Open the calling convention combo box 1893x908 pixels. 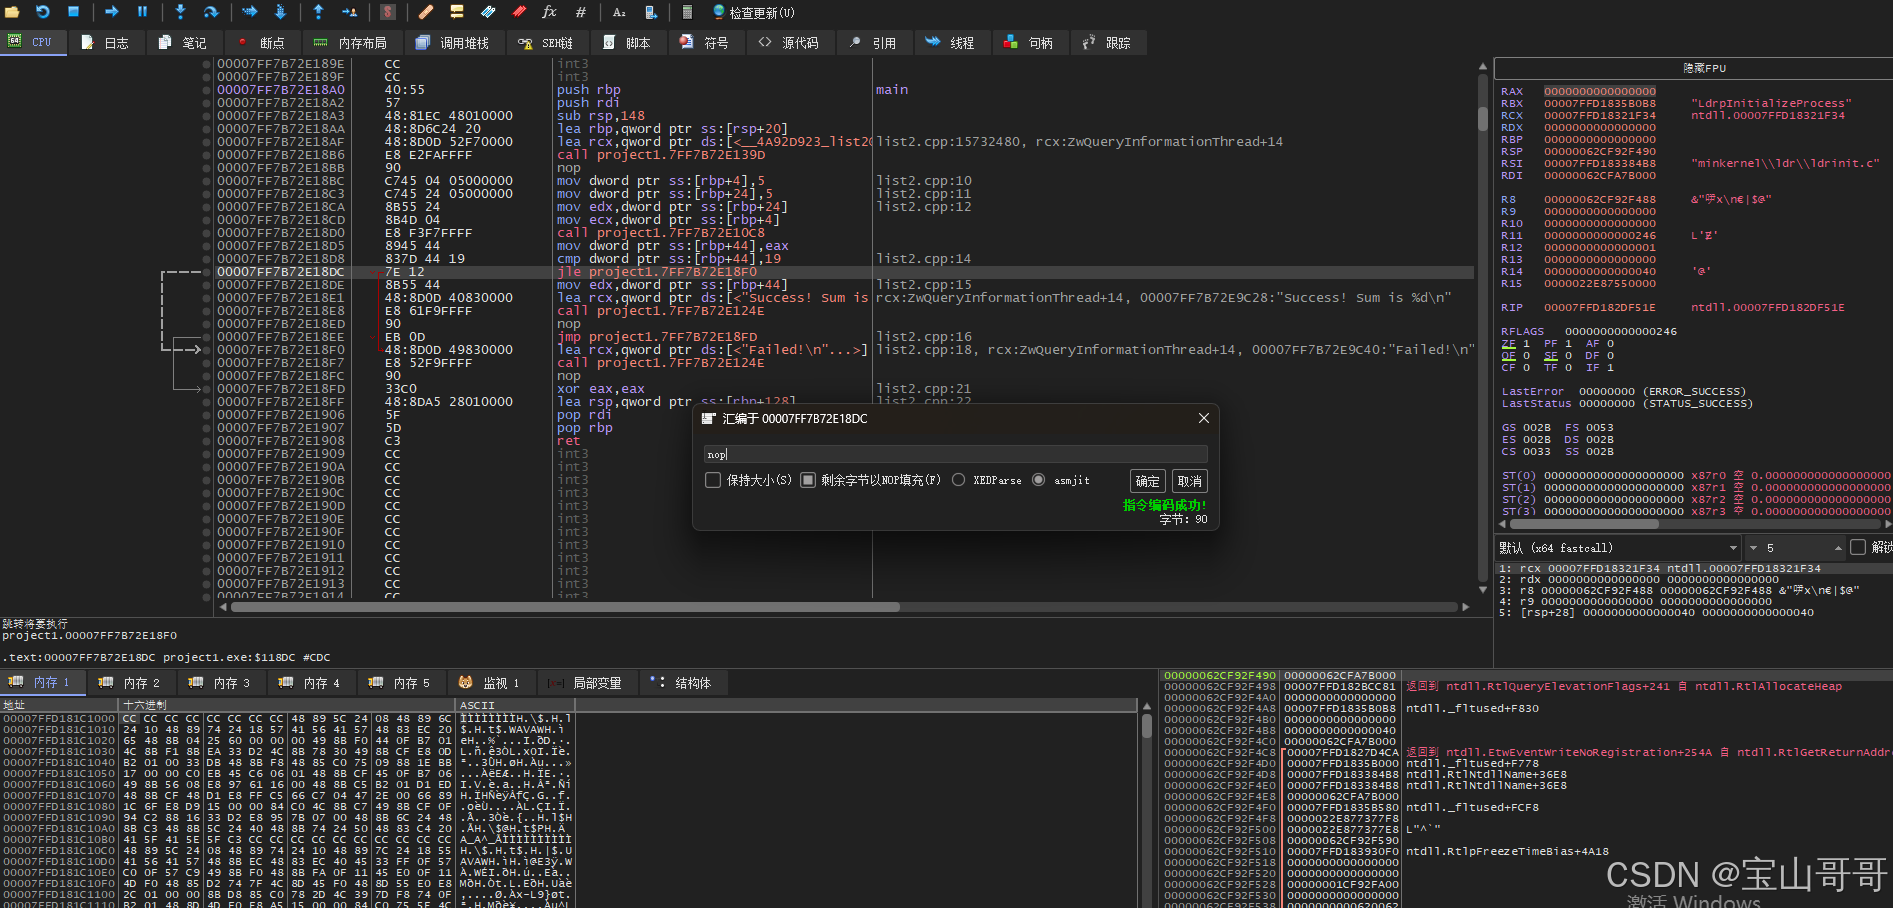pos(1618,548)
